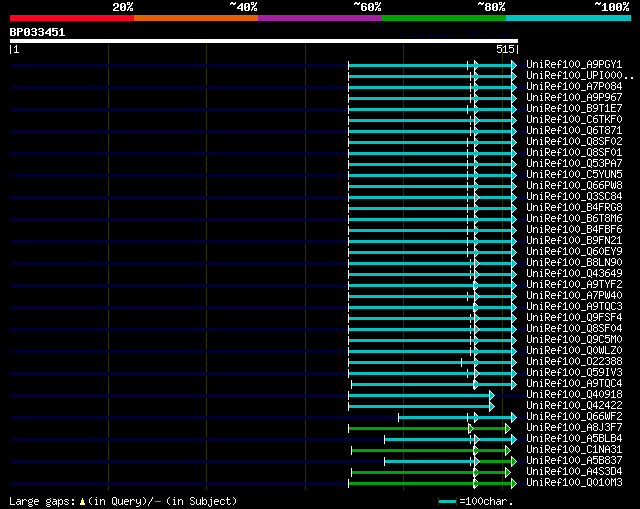Click the UniRef100_A5B837 label
This screenshot has width=640, height=509.
[x=574, y=461]
